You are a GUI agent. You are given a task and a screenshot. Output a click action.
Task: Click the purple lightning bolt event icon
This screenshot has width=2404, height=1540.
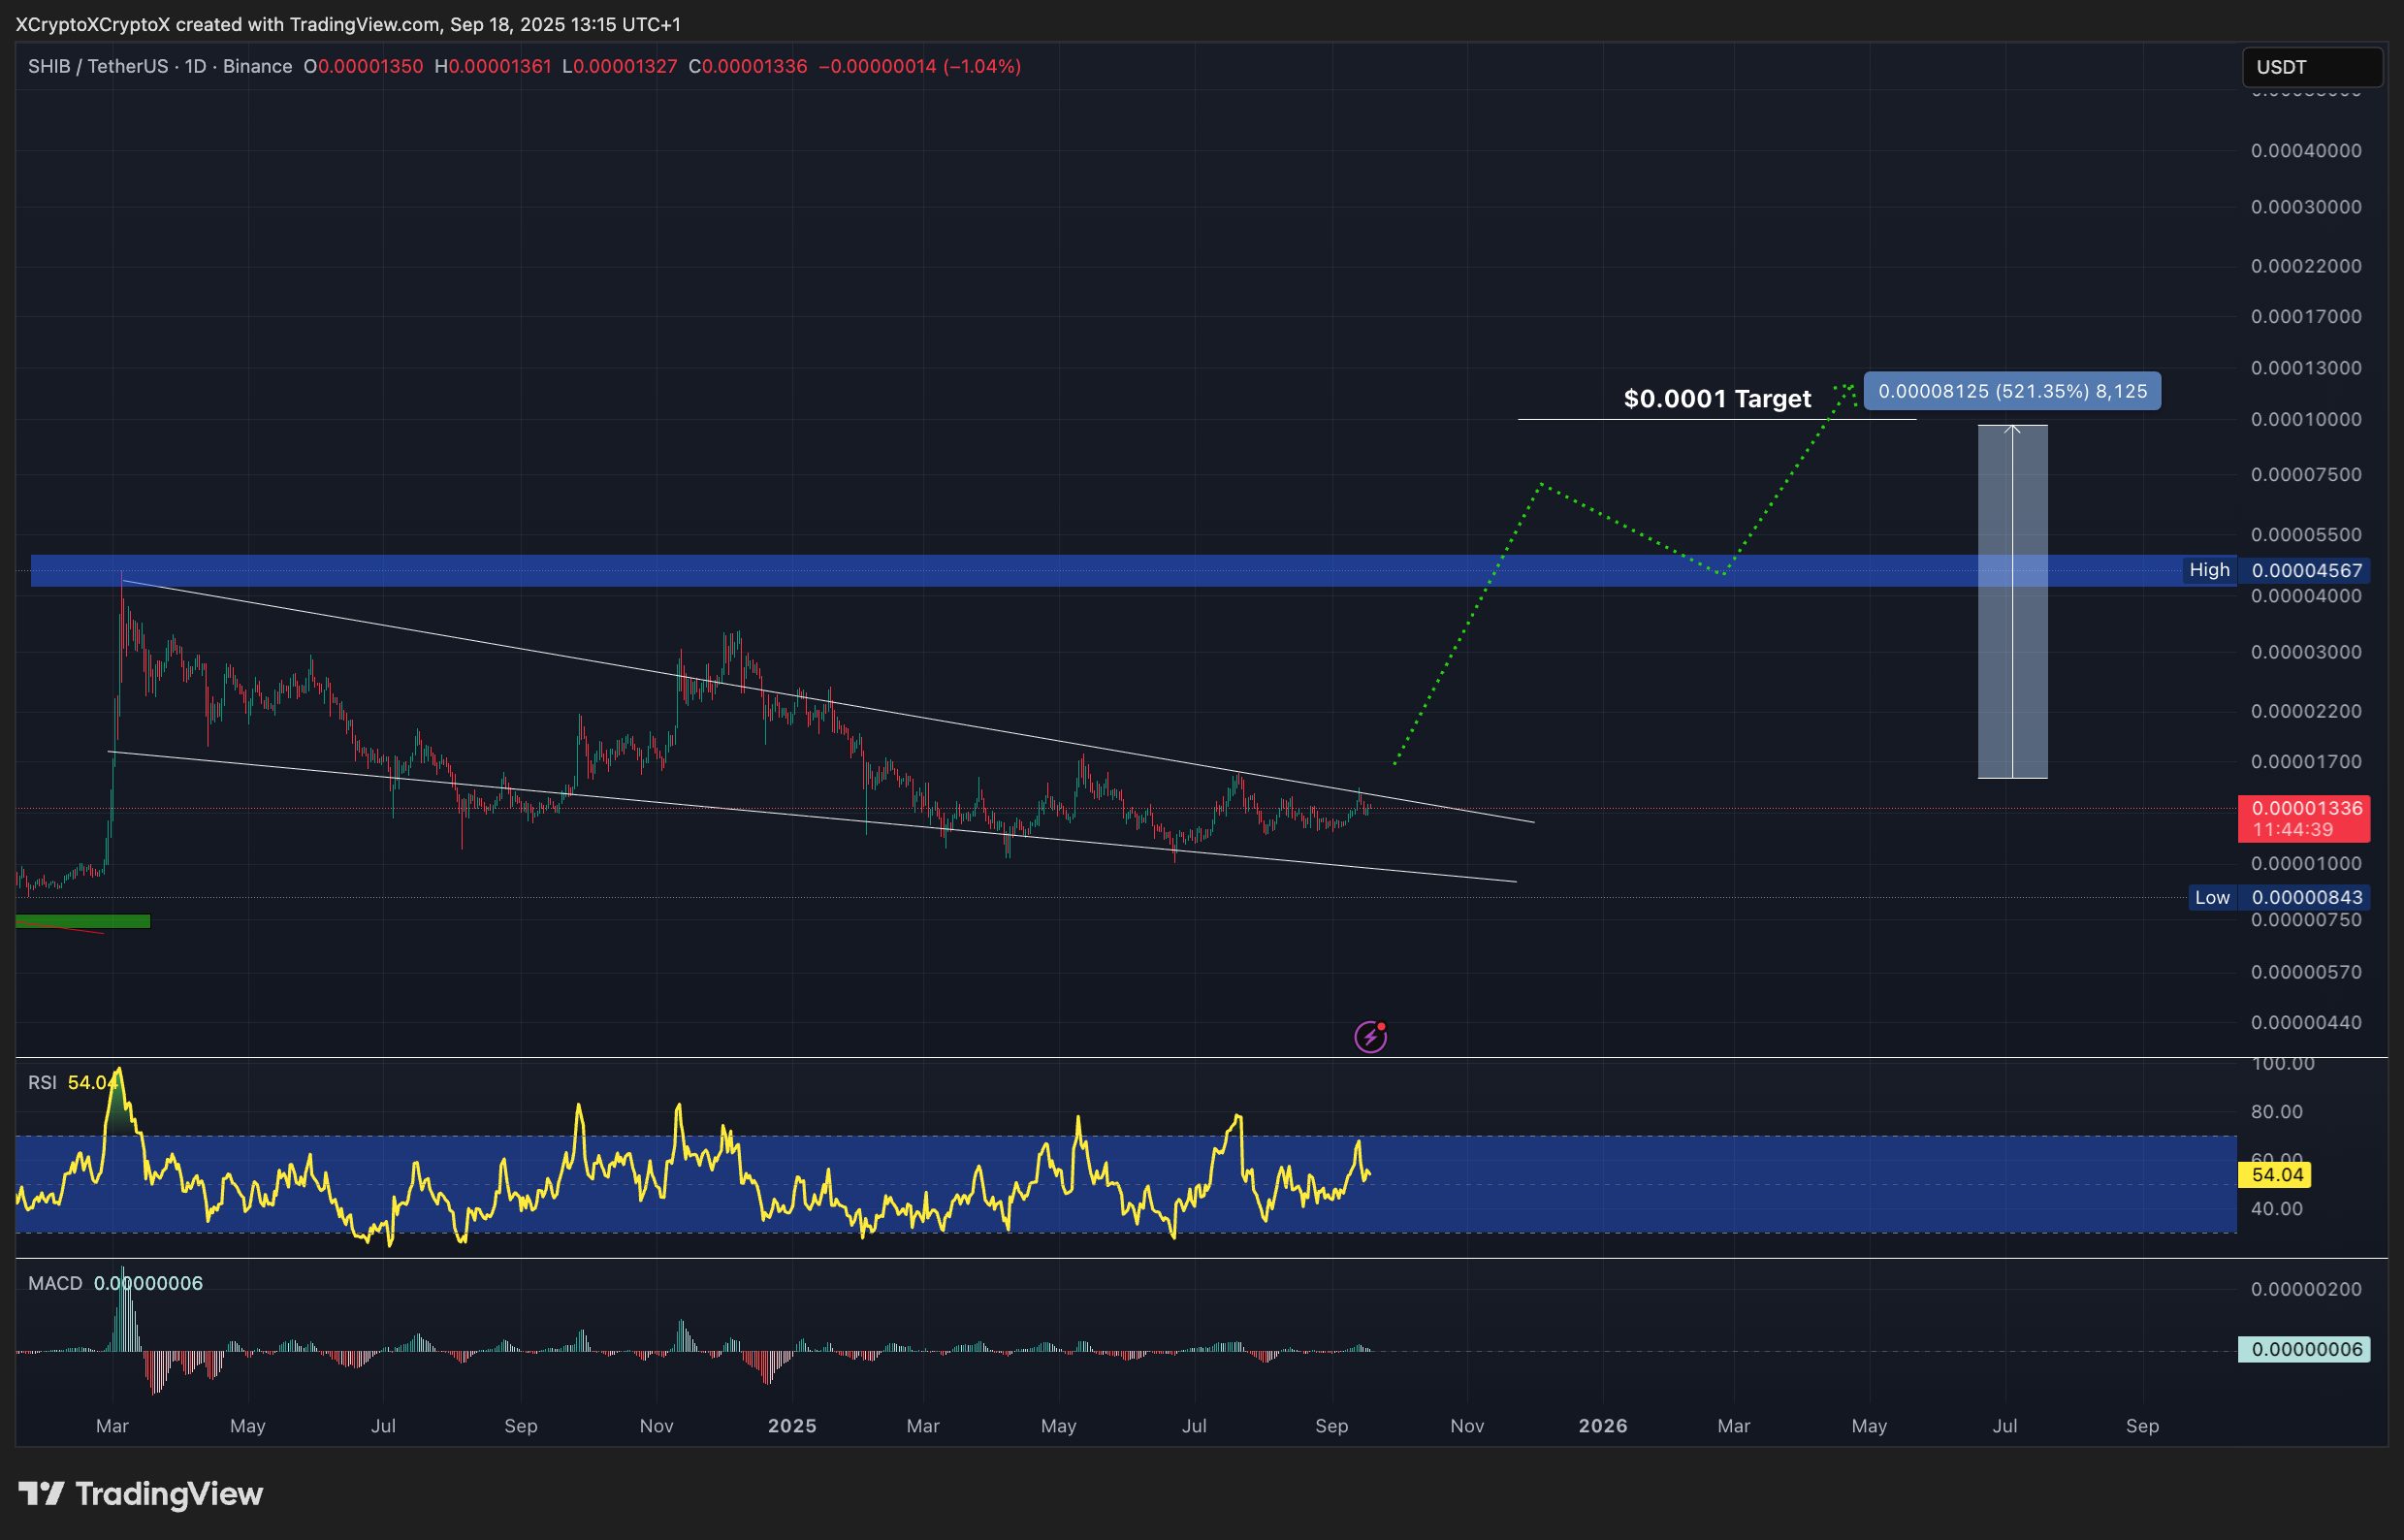(x=1370, y=1037)
